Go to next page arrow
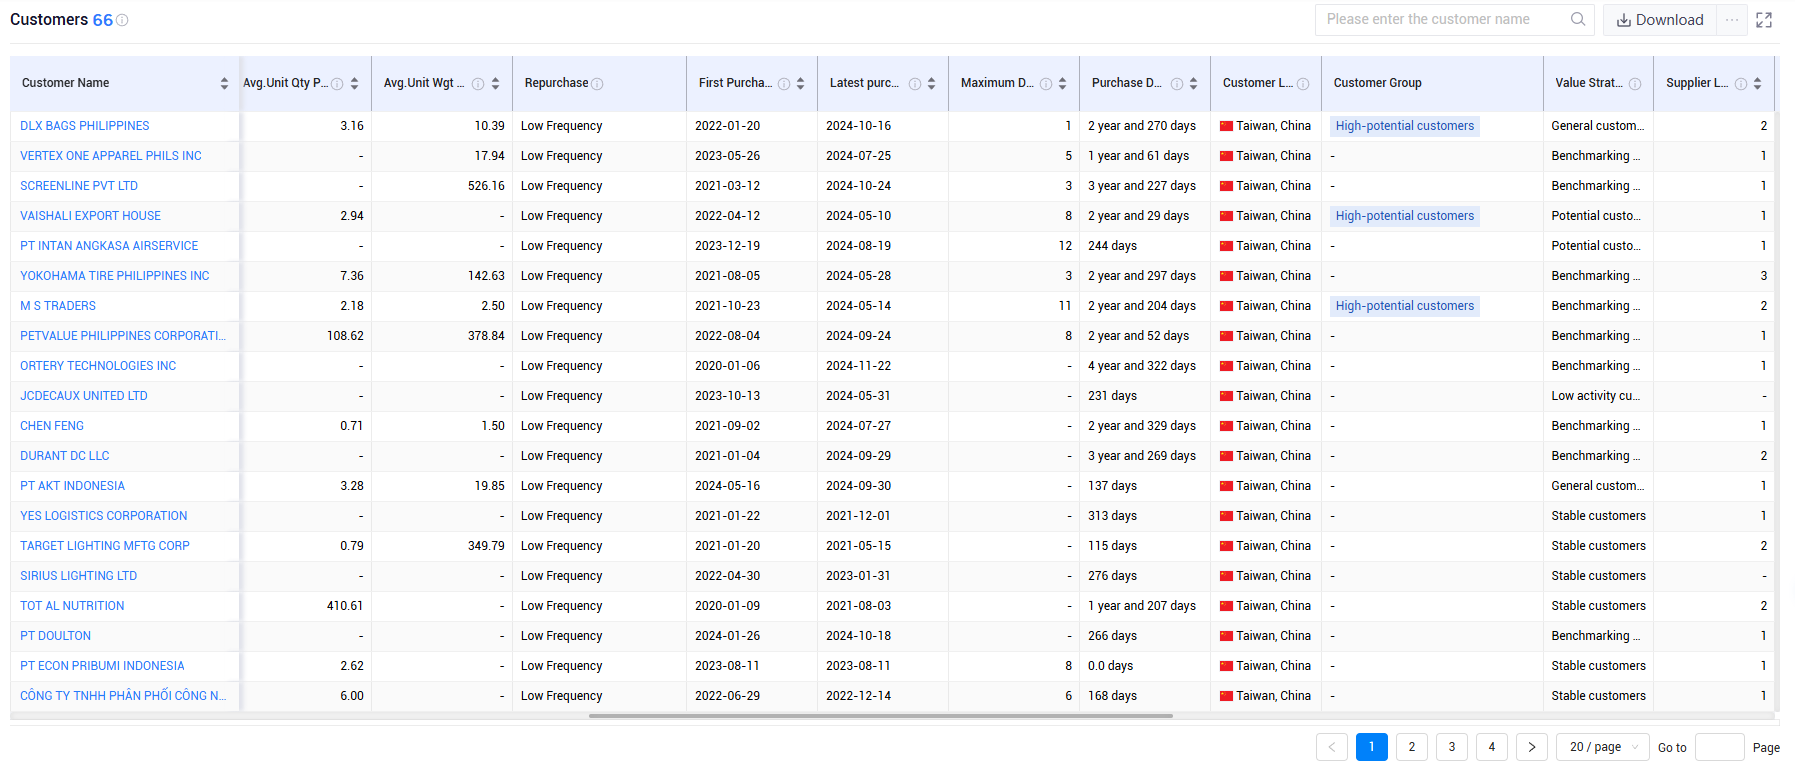Screen dimensions: 1795x770 (1532, 747)
